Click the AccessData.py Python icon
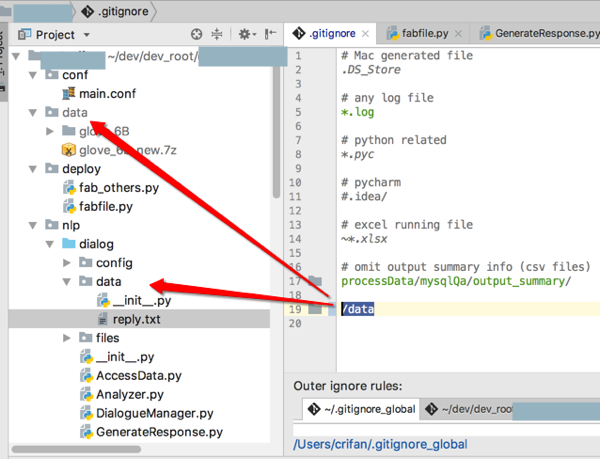The height and width of the screenshot is (459, 600). point(86,375)
